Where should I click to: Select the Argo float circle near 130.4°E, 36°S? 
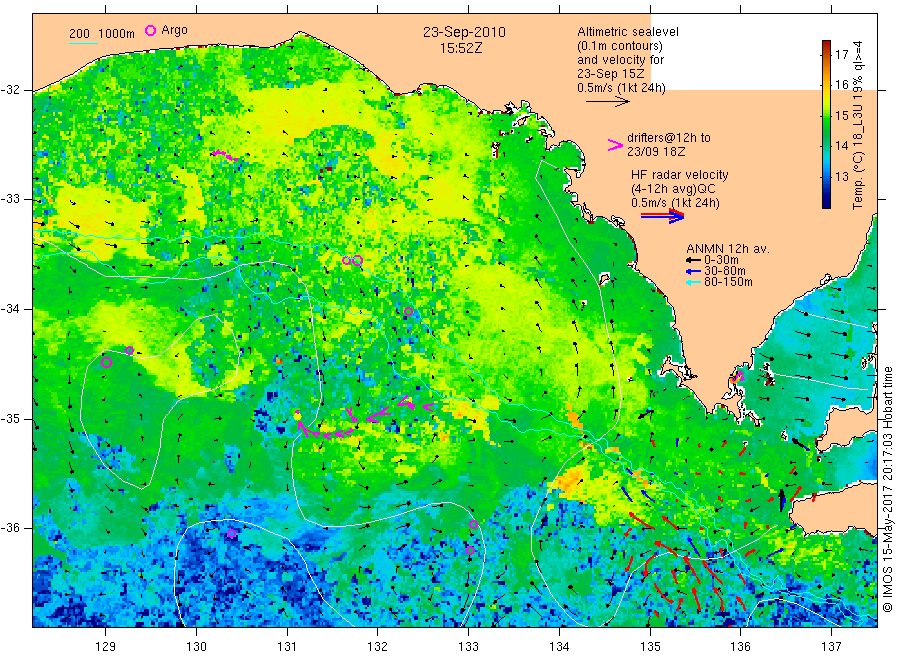(231, 534)
